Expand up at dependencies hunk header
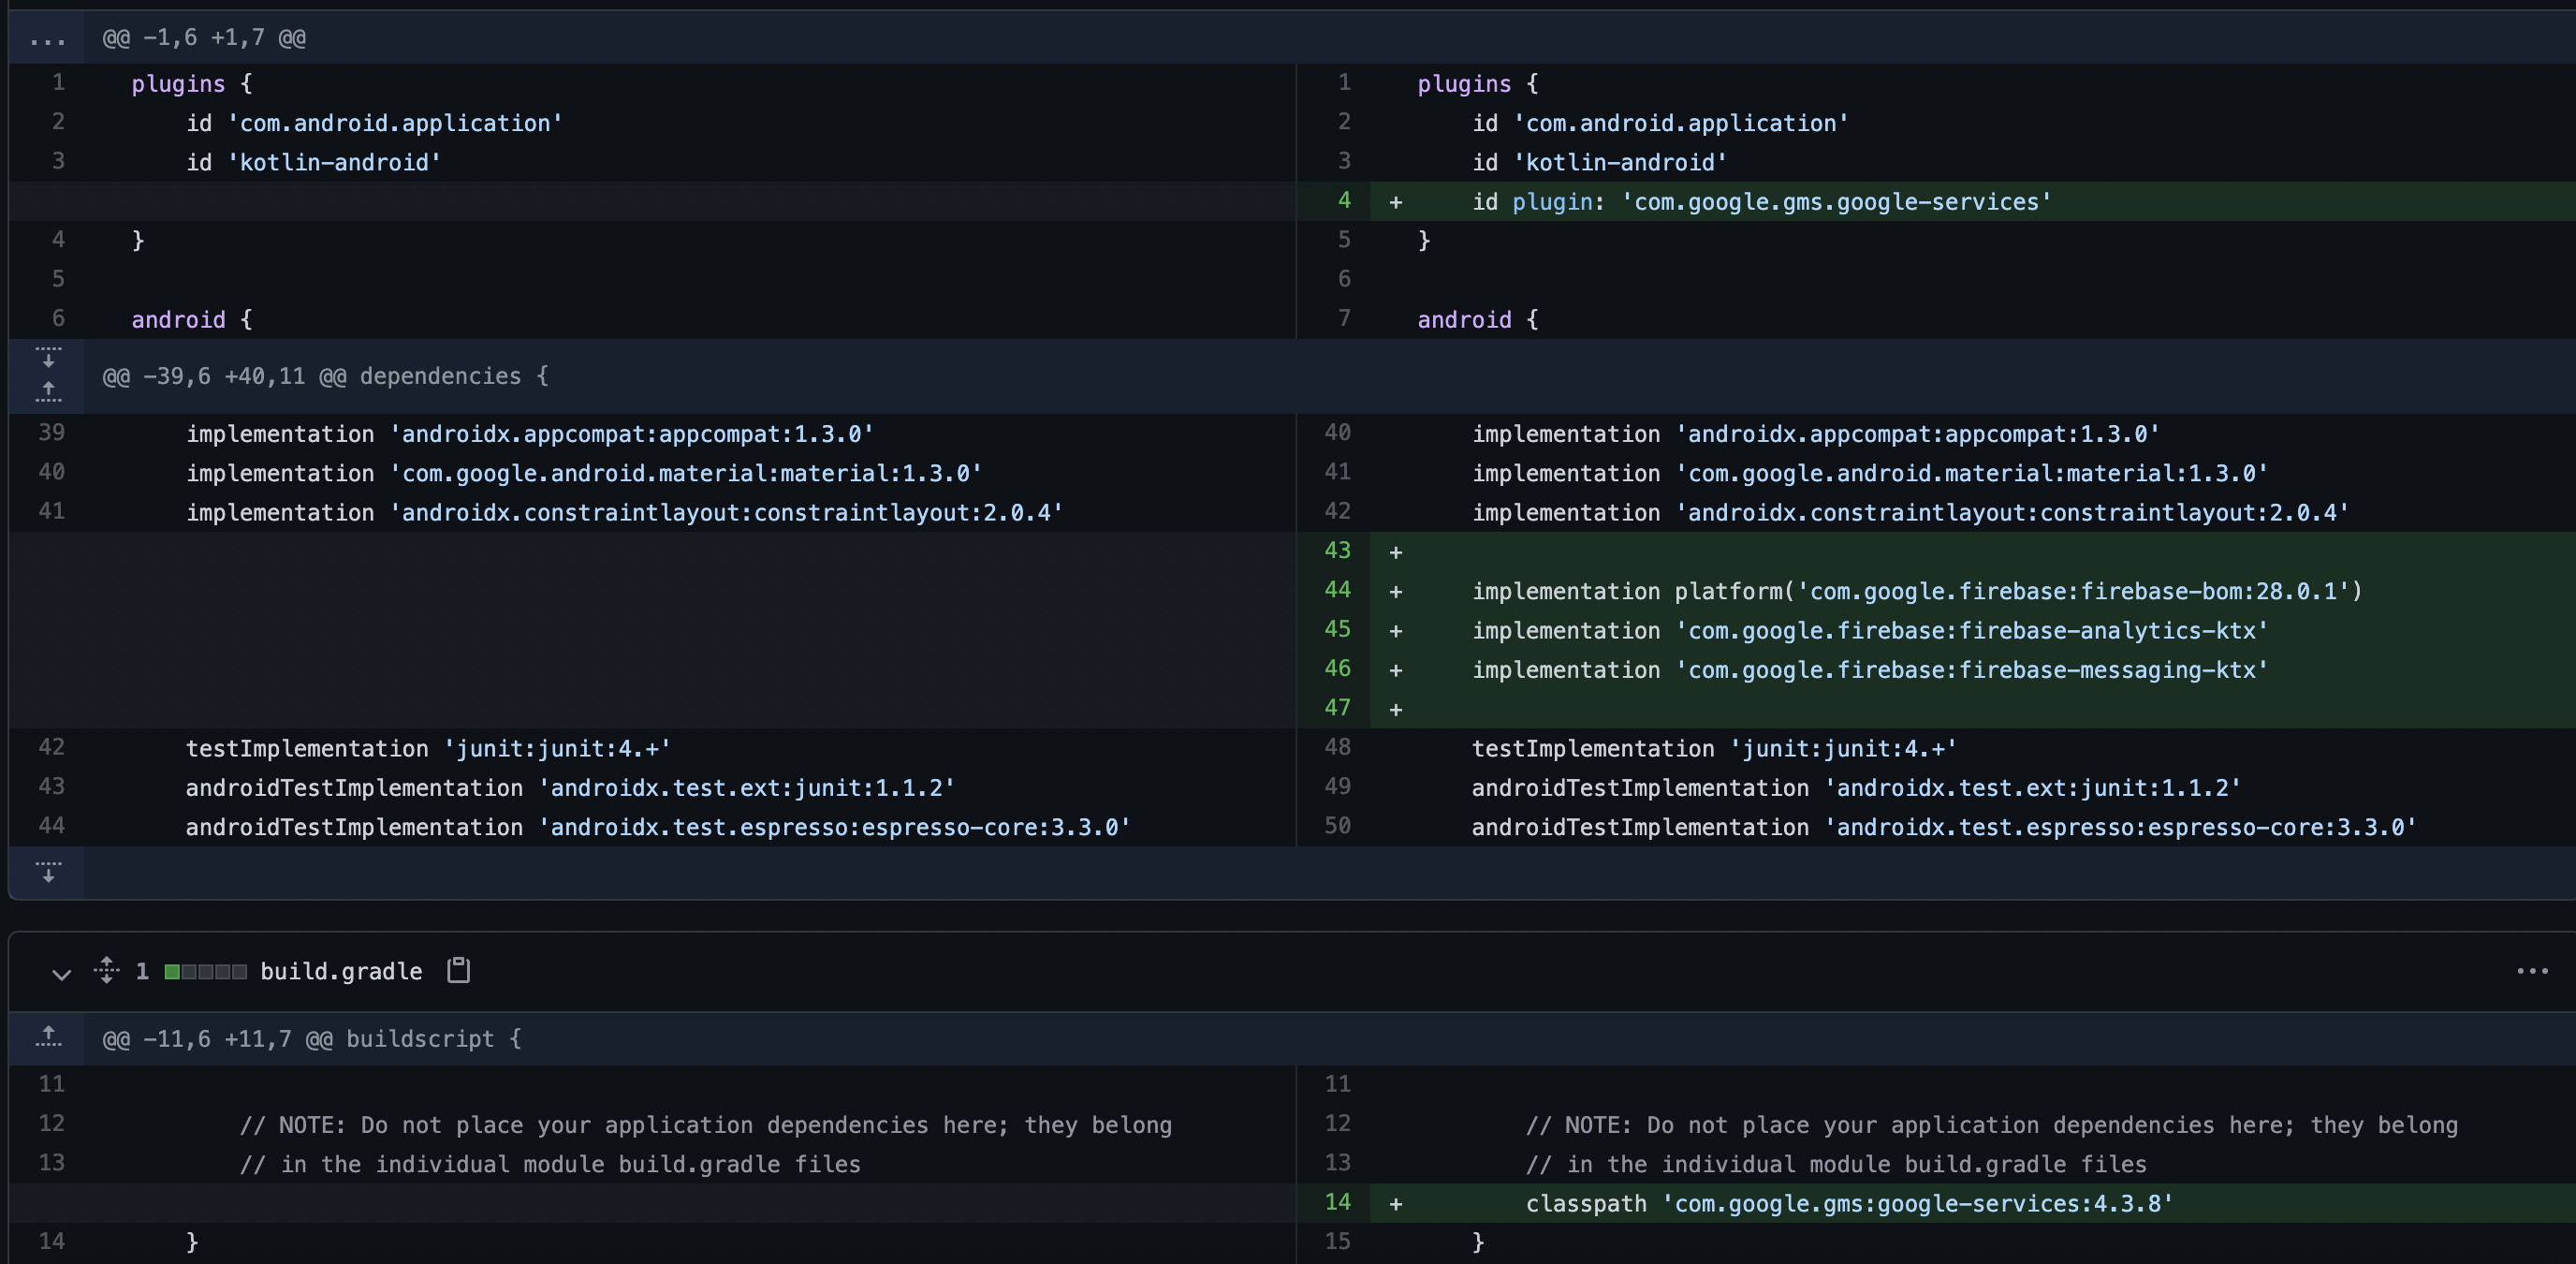The width and height of the screenshot is (2576, 1264). coord(48,392)
